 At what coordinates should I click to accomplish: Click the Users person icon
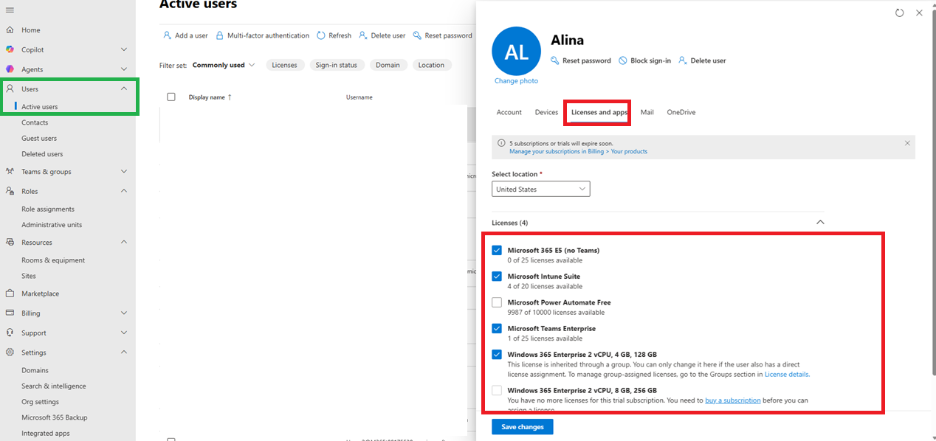click(x=10, y=89)
